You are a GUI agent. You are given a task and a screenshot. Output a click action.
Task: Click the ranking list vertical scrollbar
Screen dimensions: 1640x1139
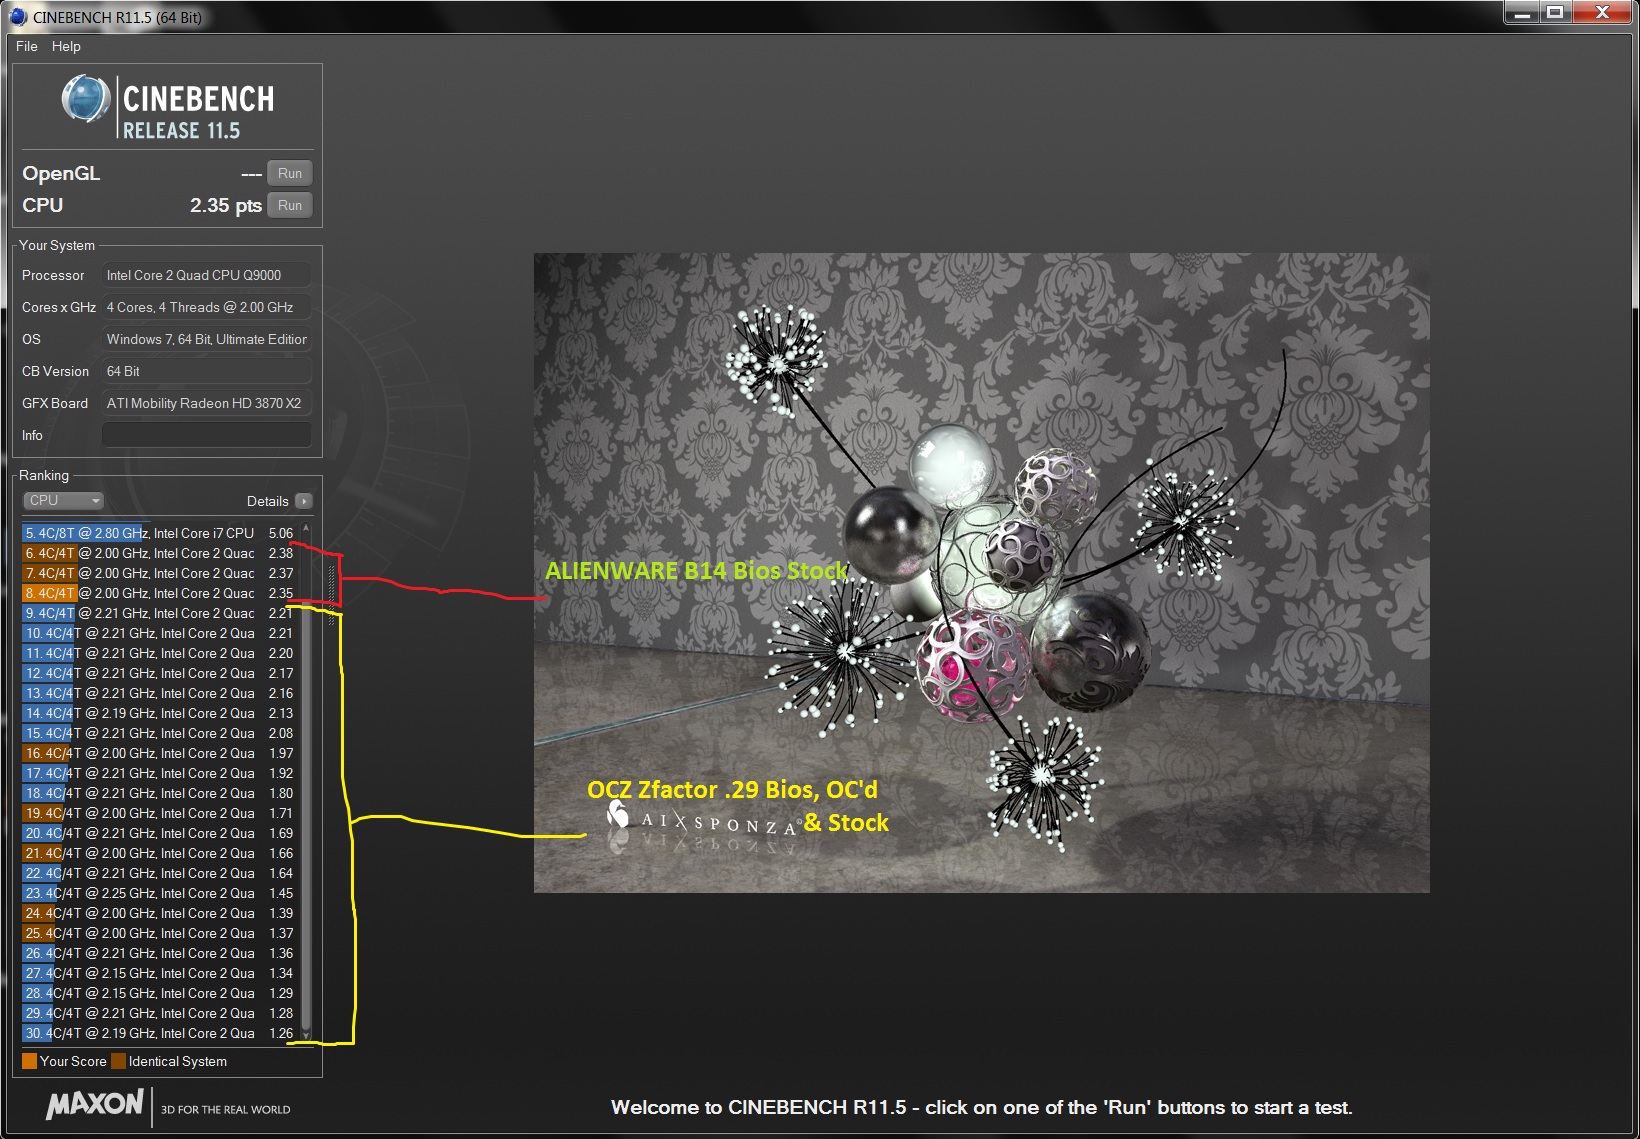tap(306, 780)
